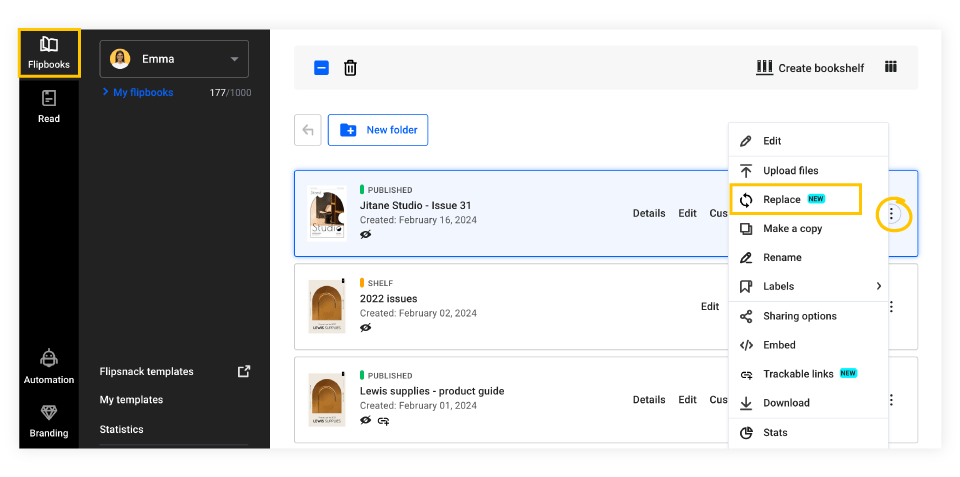Click the Jitane Studio cover thumbnail
The image size is (960, 477).
(x=326, y=213)
